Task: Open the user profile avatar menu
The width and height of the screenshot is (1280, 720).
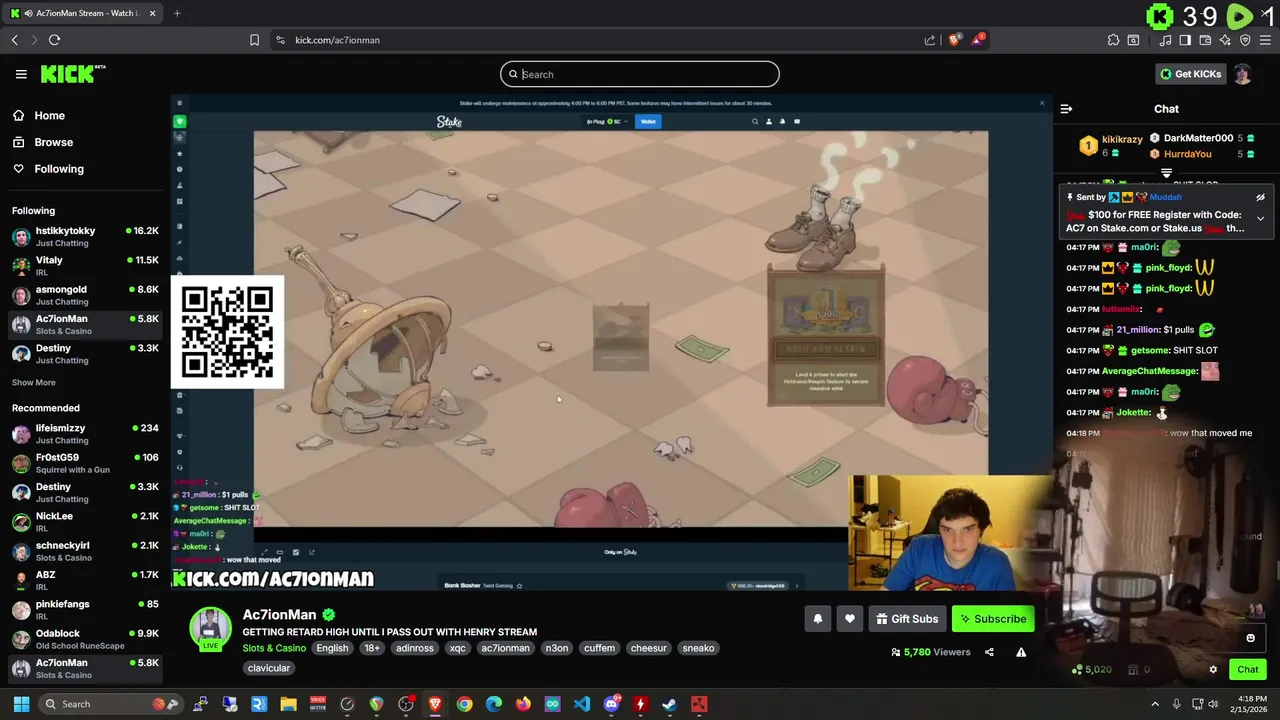Action: tap(1242, 74)
